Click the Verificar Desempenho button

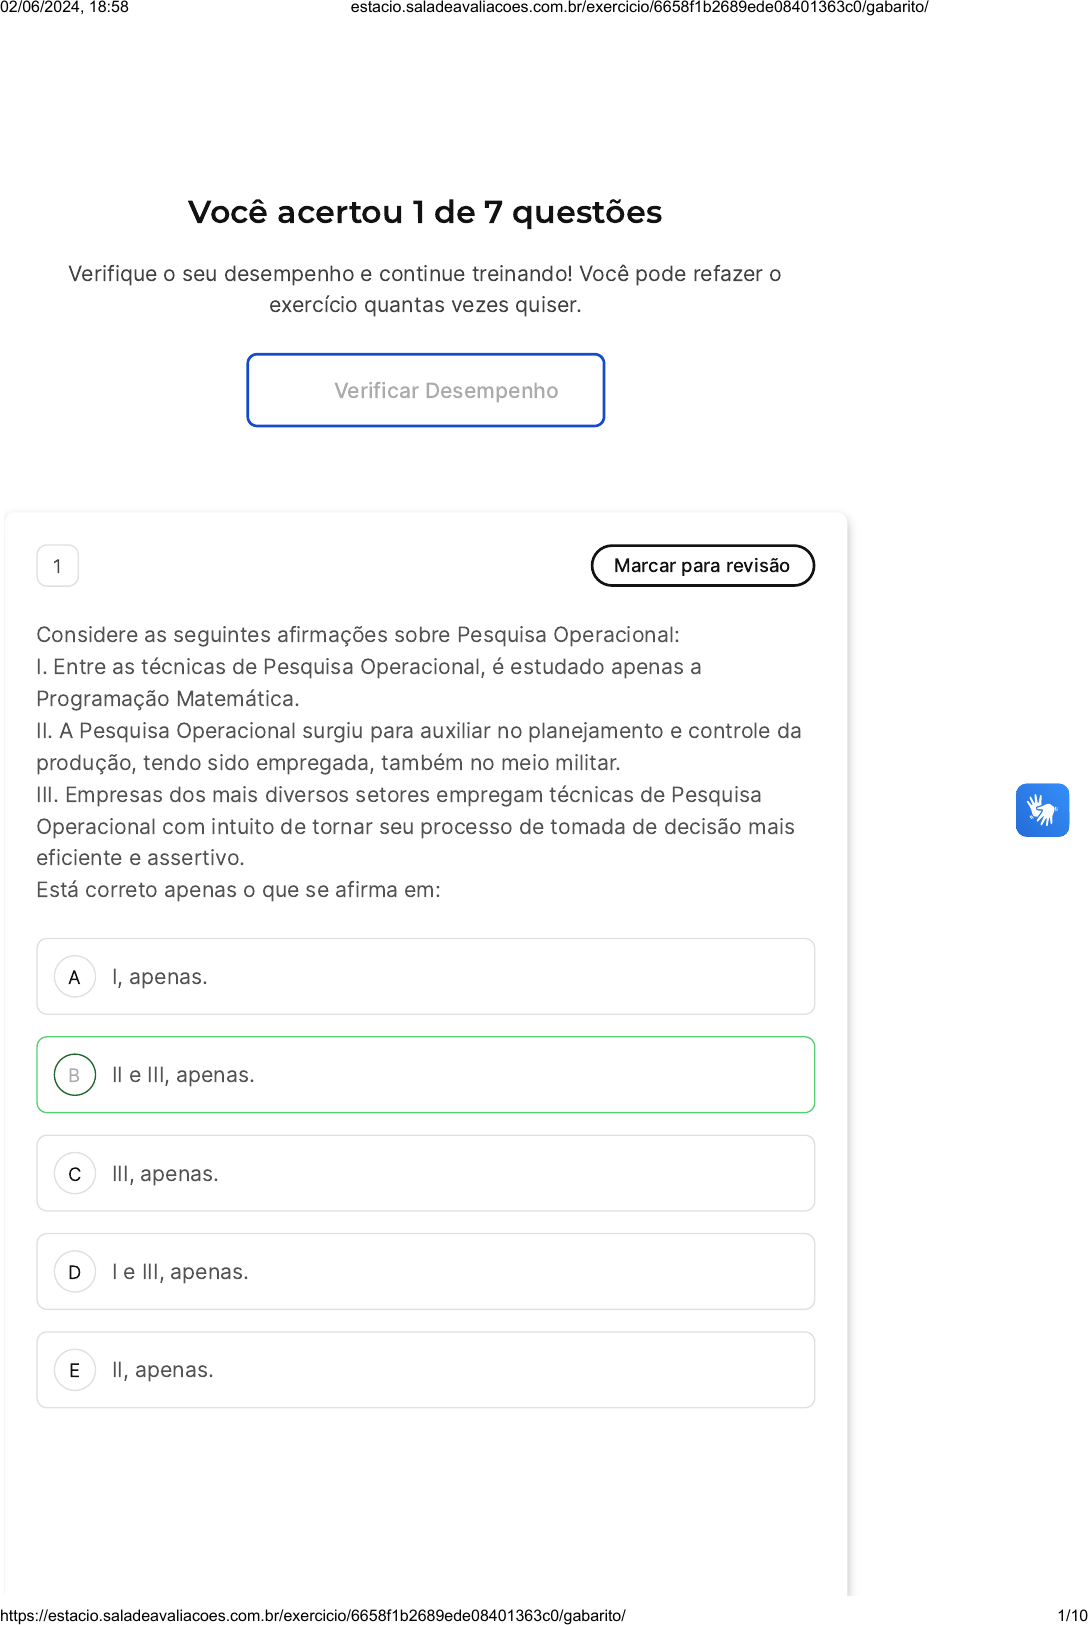tap(426, 390)
